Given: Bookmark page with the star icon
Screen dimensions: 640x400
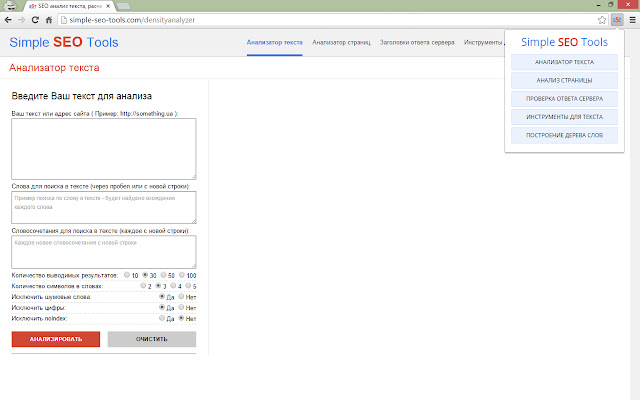Looking at the screenshot, I should click(602, 20).
